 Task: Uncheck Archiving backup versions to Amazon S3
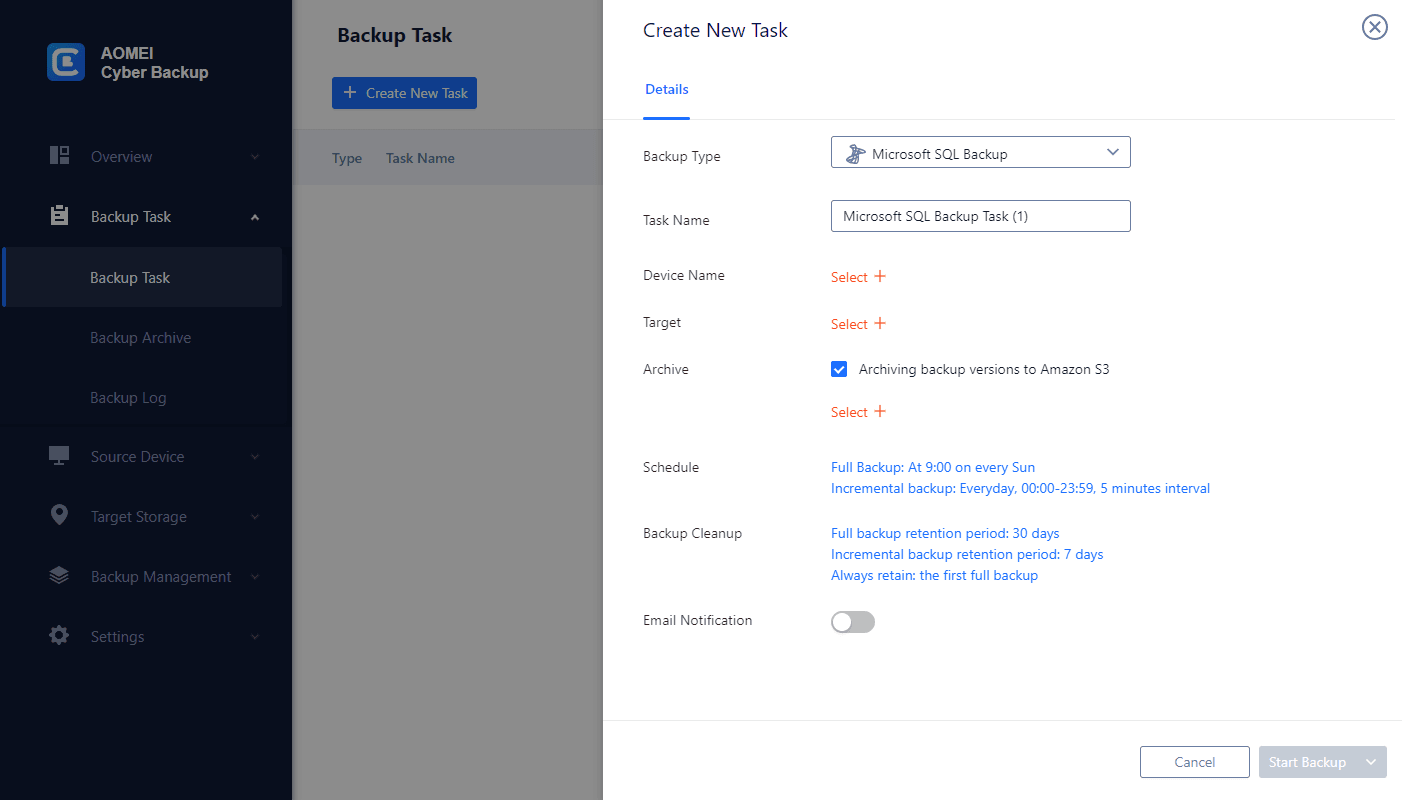coord(839,369)
